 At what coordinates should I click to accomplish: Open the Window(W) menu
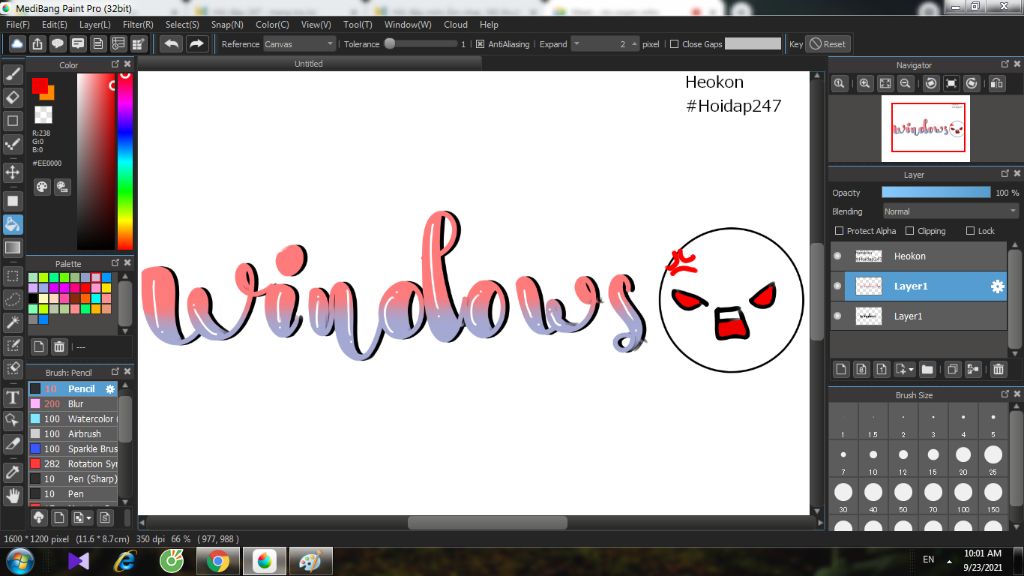tap(408, 24)
